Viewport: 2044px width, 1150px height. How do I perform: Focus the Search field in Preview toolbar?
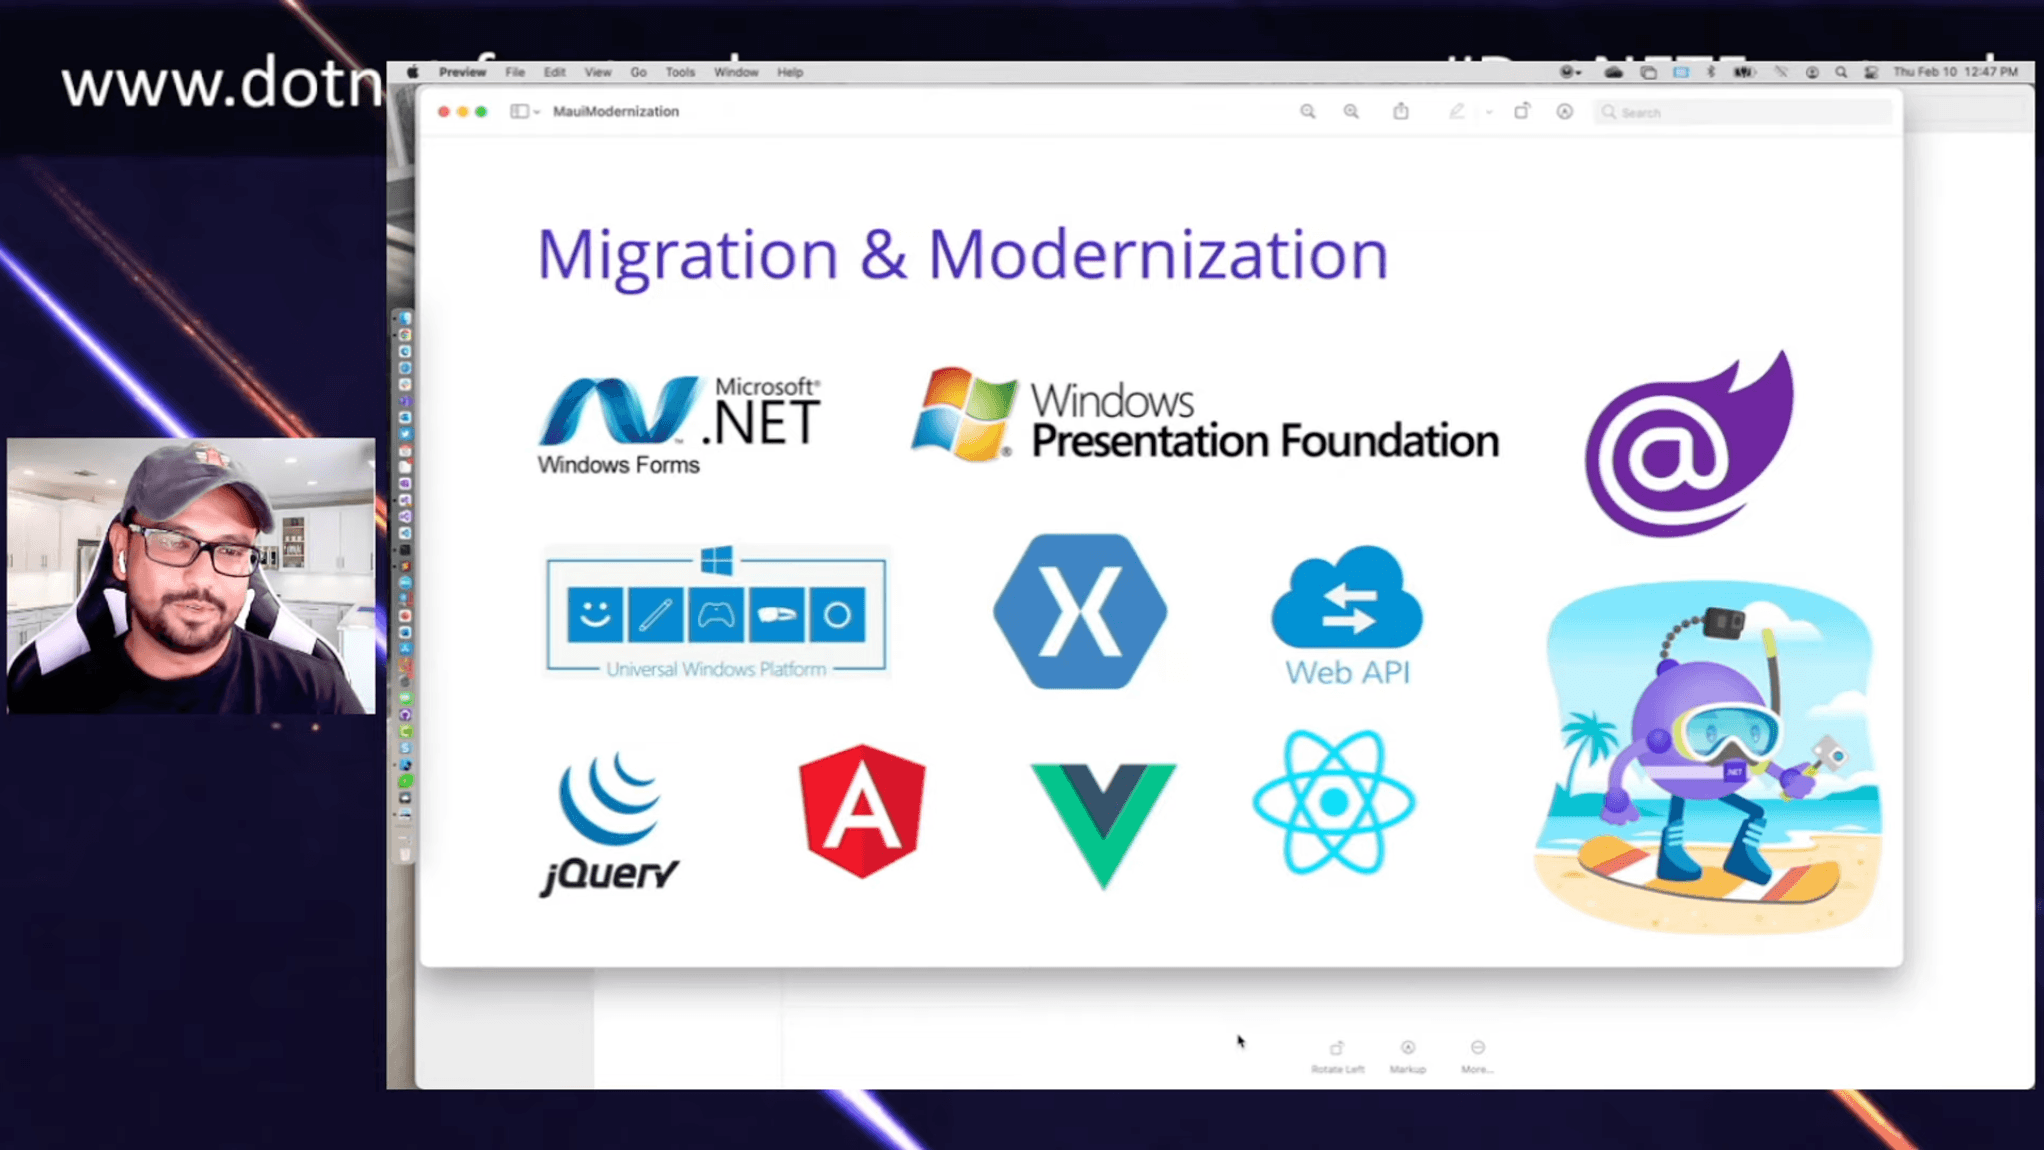click(x=1742, y=112)
